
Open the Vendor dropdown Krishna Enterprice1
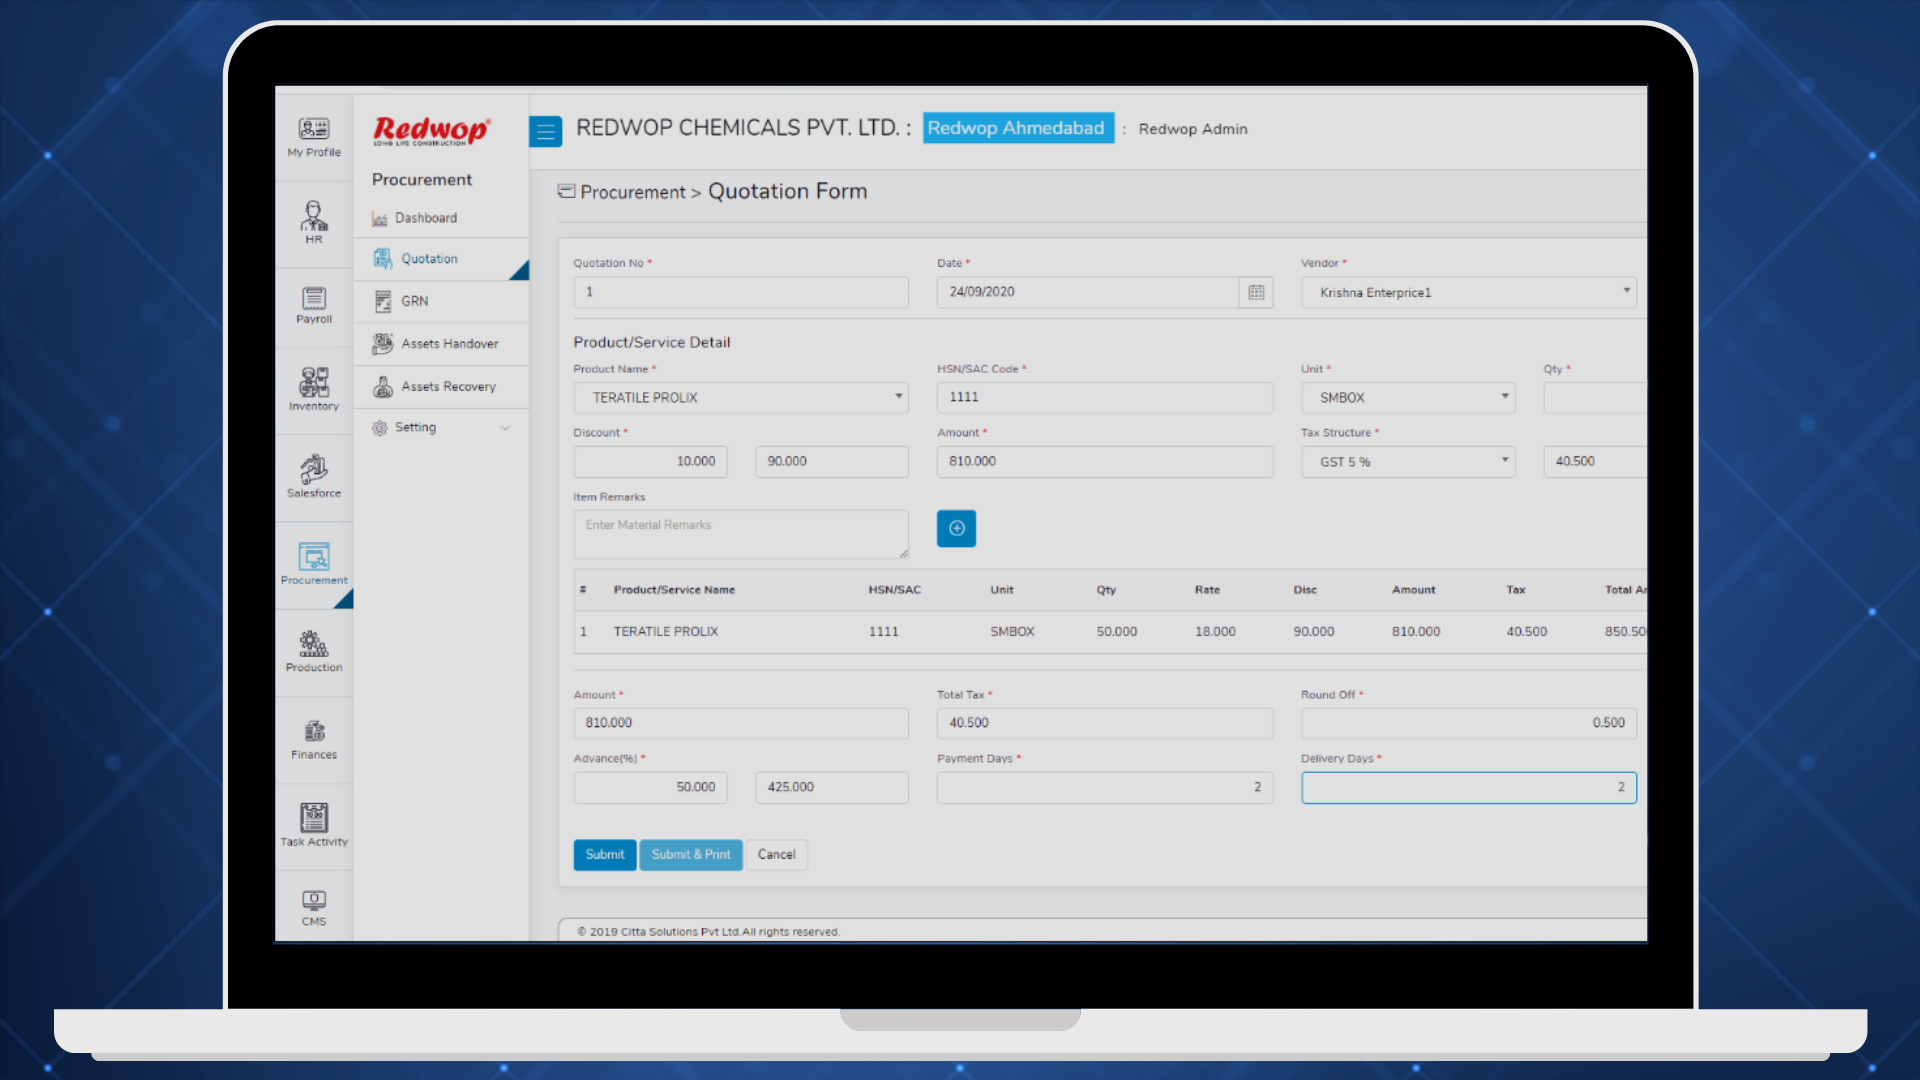[x=1469, y=292]
